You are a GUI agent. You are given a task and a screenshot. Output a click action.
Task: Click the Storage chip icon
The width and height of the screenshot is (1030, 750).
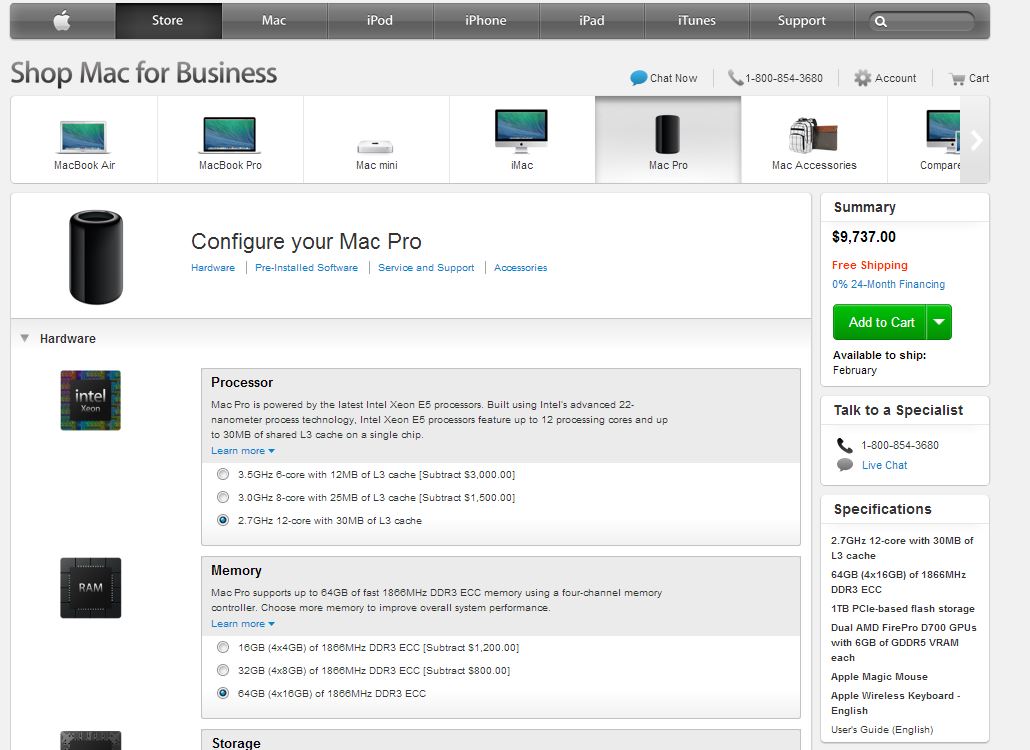pyautogui.click(x=91, y=740)
